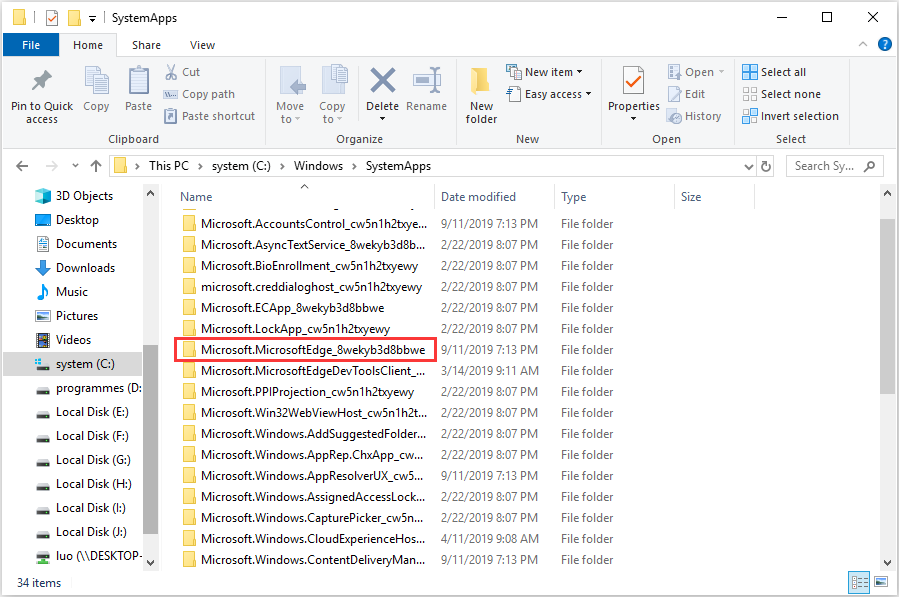Open Delete options dropdown arrow

coord(382,119)
